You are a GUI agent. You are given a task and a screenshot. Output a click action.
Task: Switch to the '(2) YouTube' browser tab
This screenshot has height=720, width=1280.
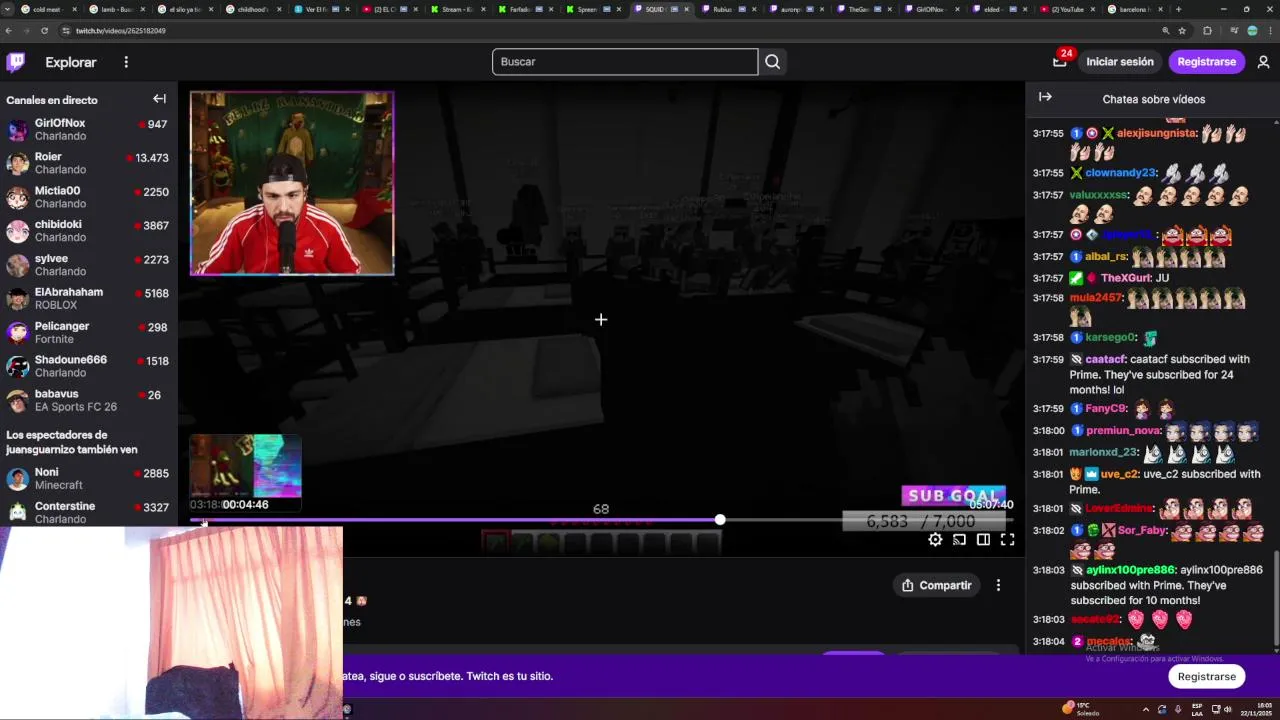1069,9
